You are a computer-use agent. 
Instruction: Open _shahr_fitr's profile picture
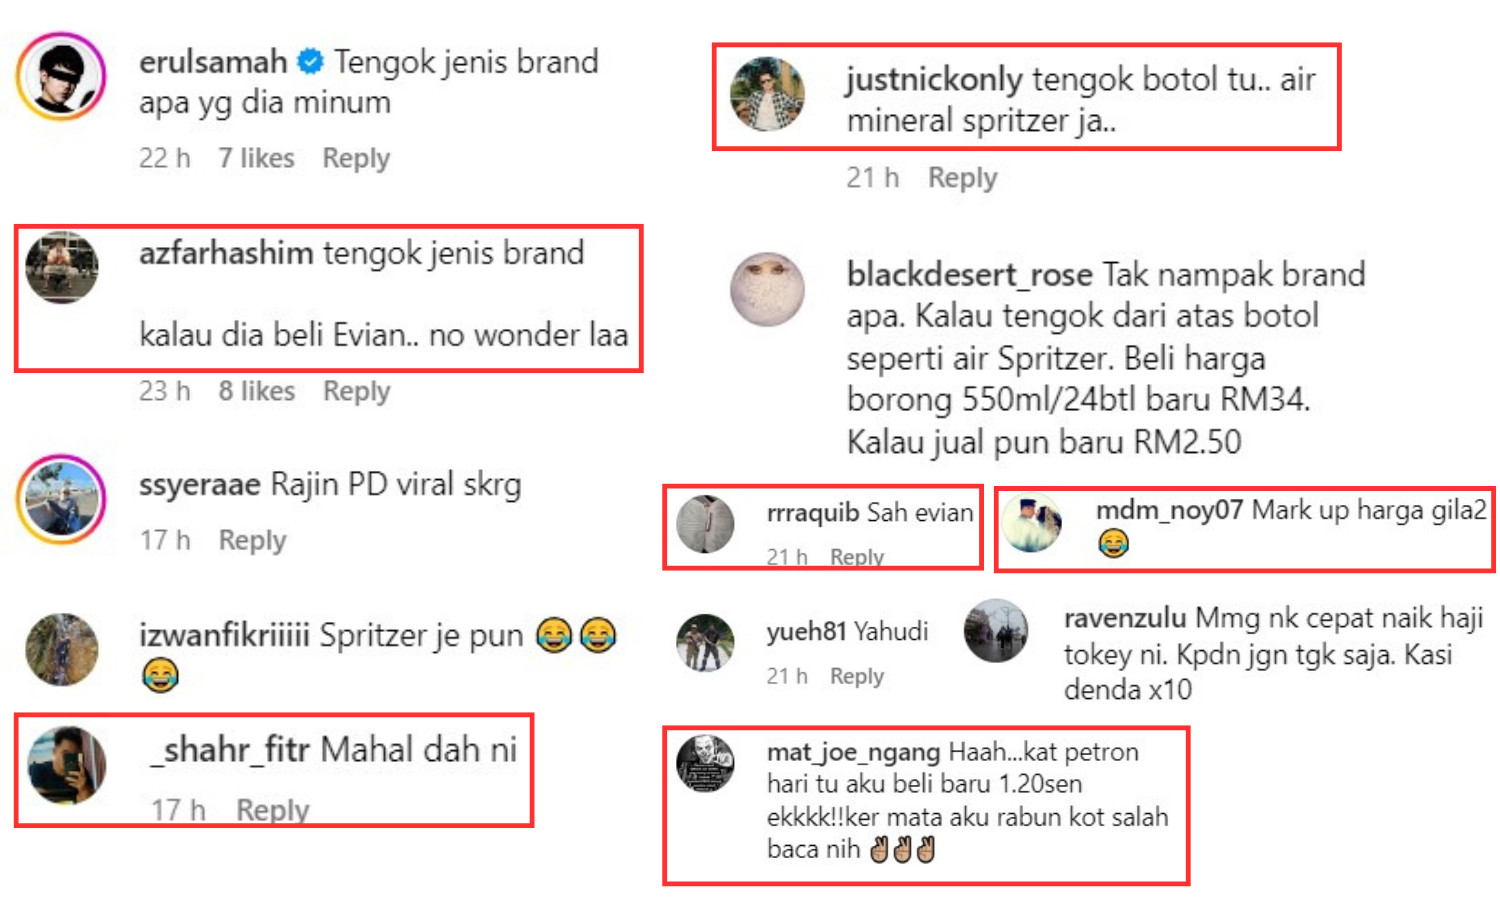point(67,765)
